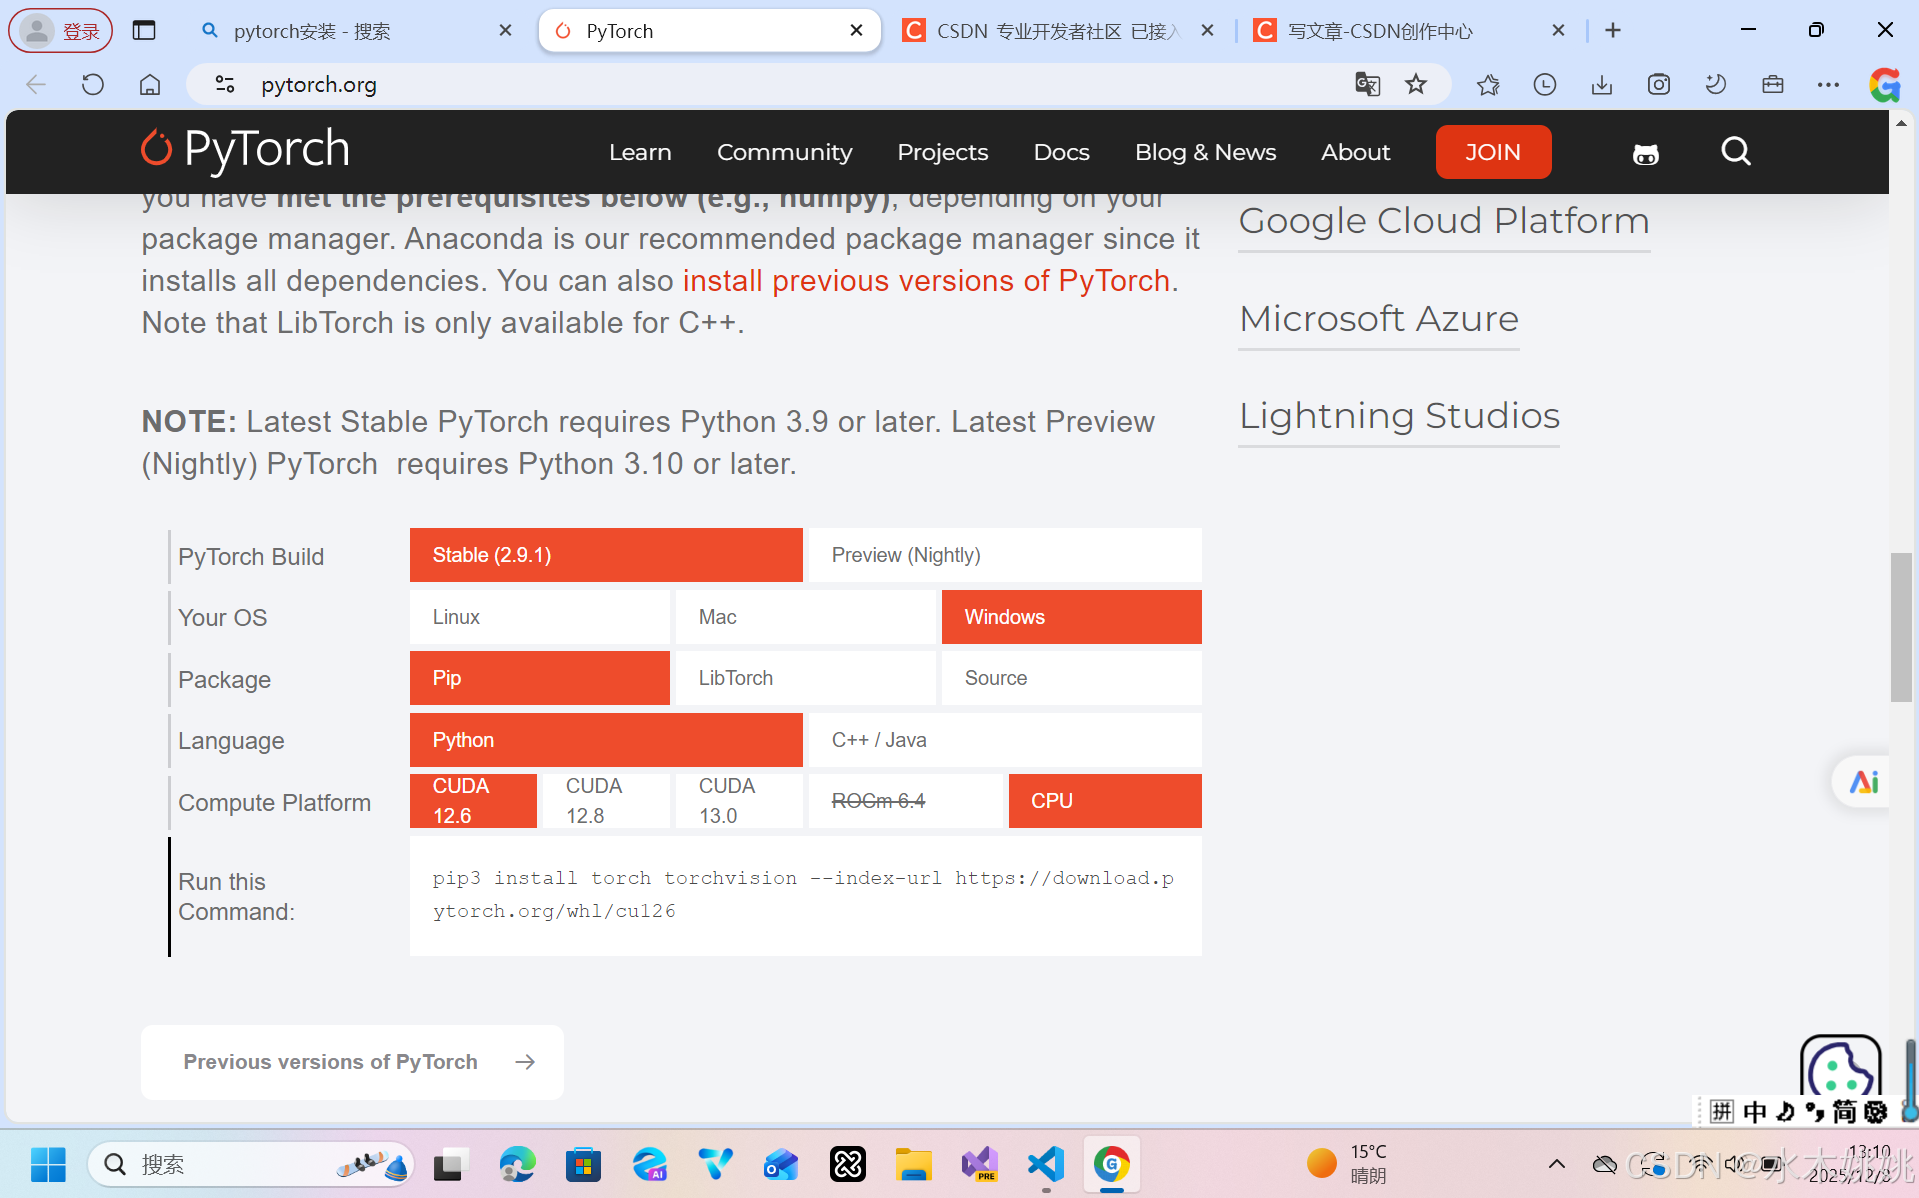
Task: Open the Community menu
Action: click(x=784, y=152)
